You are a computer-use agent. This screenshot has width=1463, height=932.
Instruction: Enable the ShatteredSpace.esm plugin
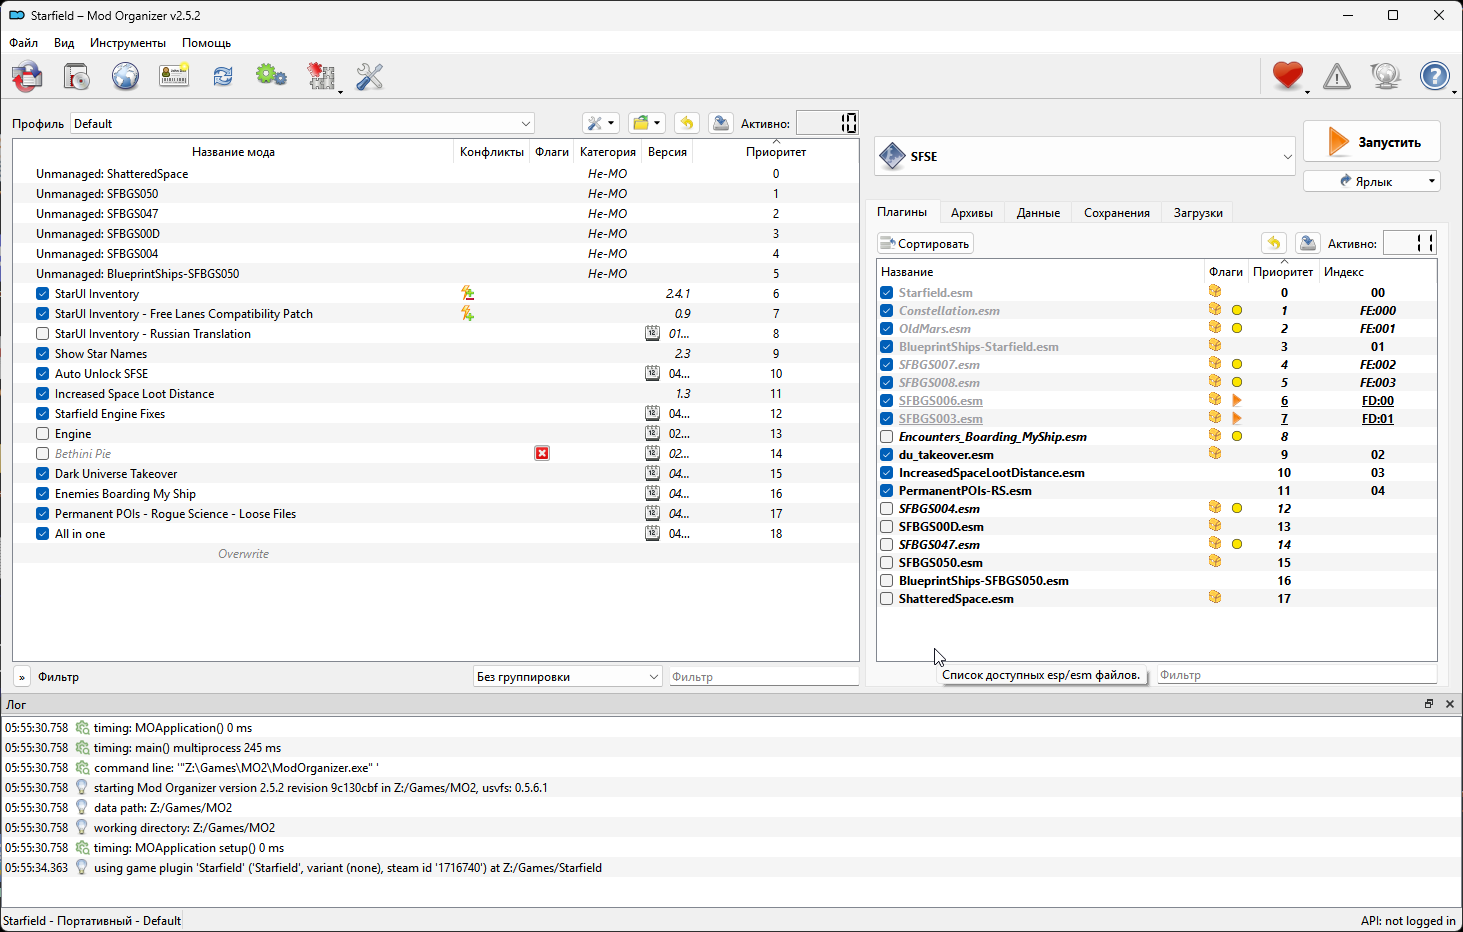(887, 599)
